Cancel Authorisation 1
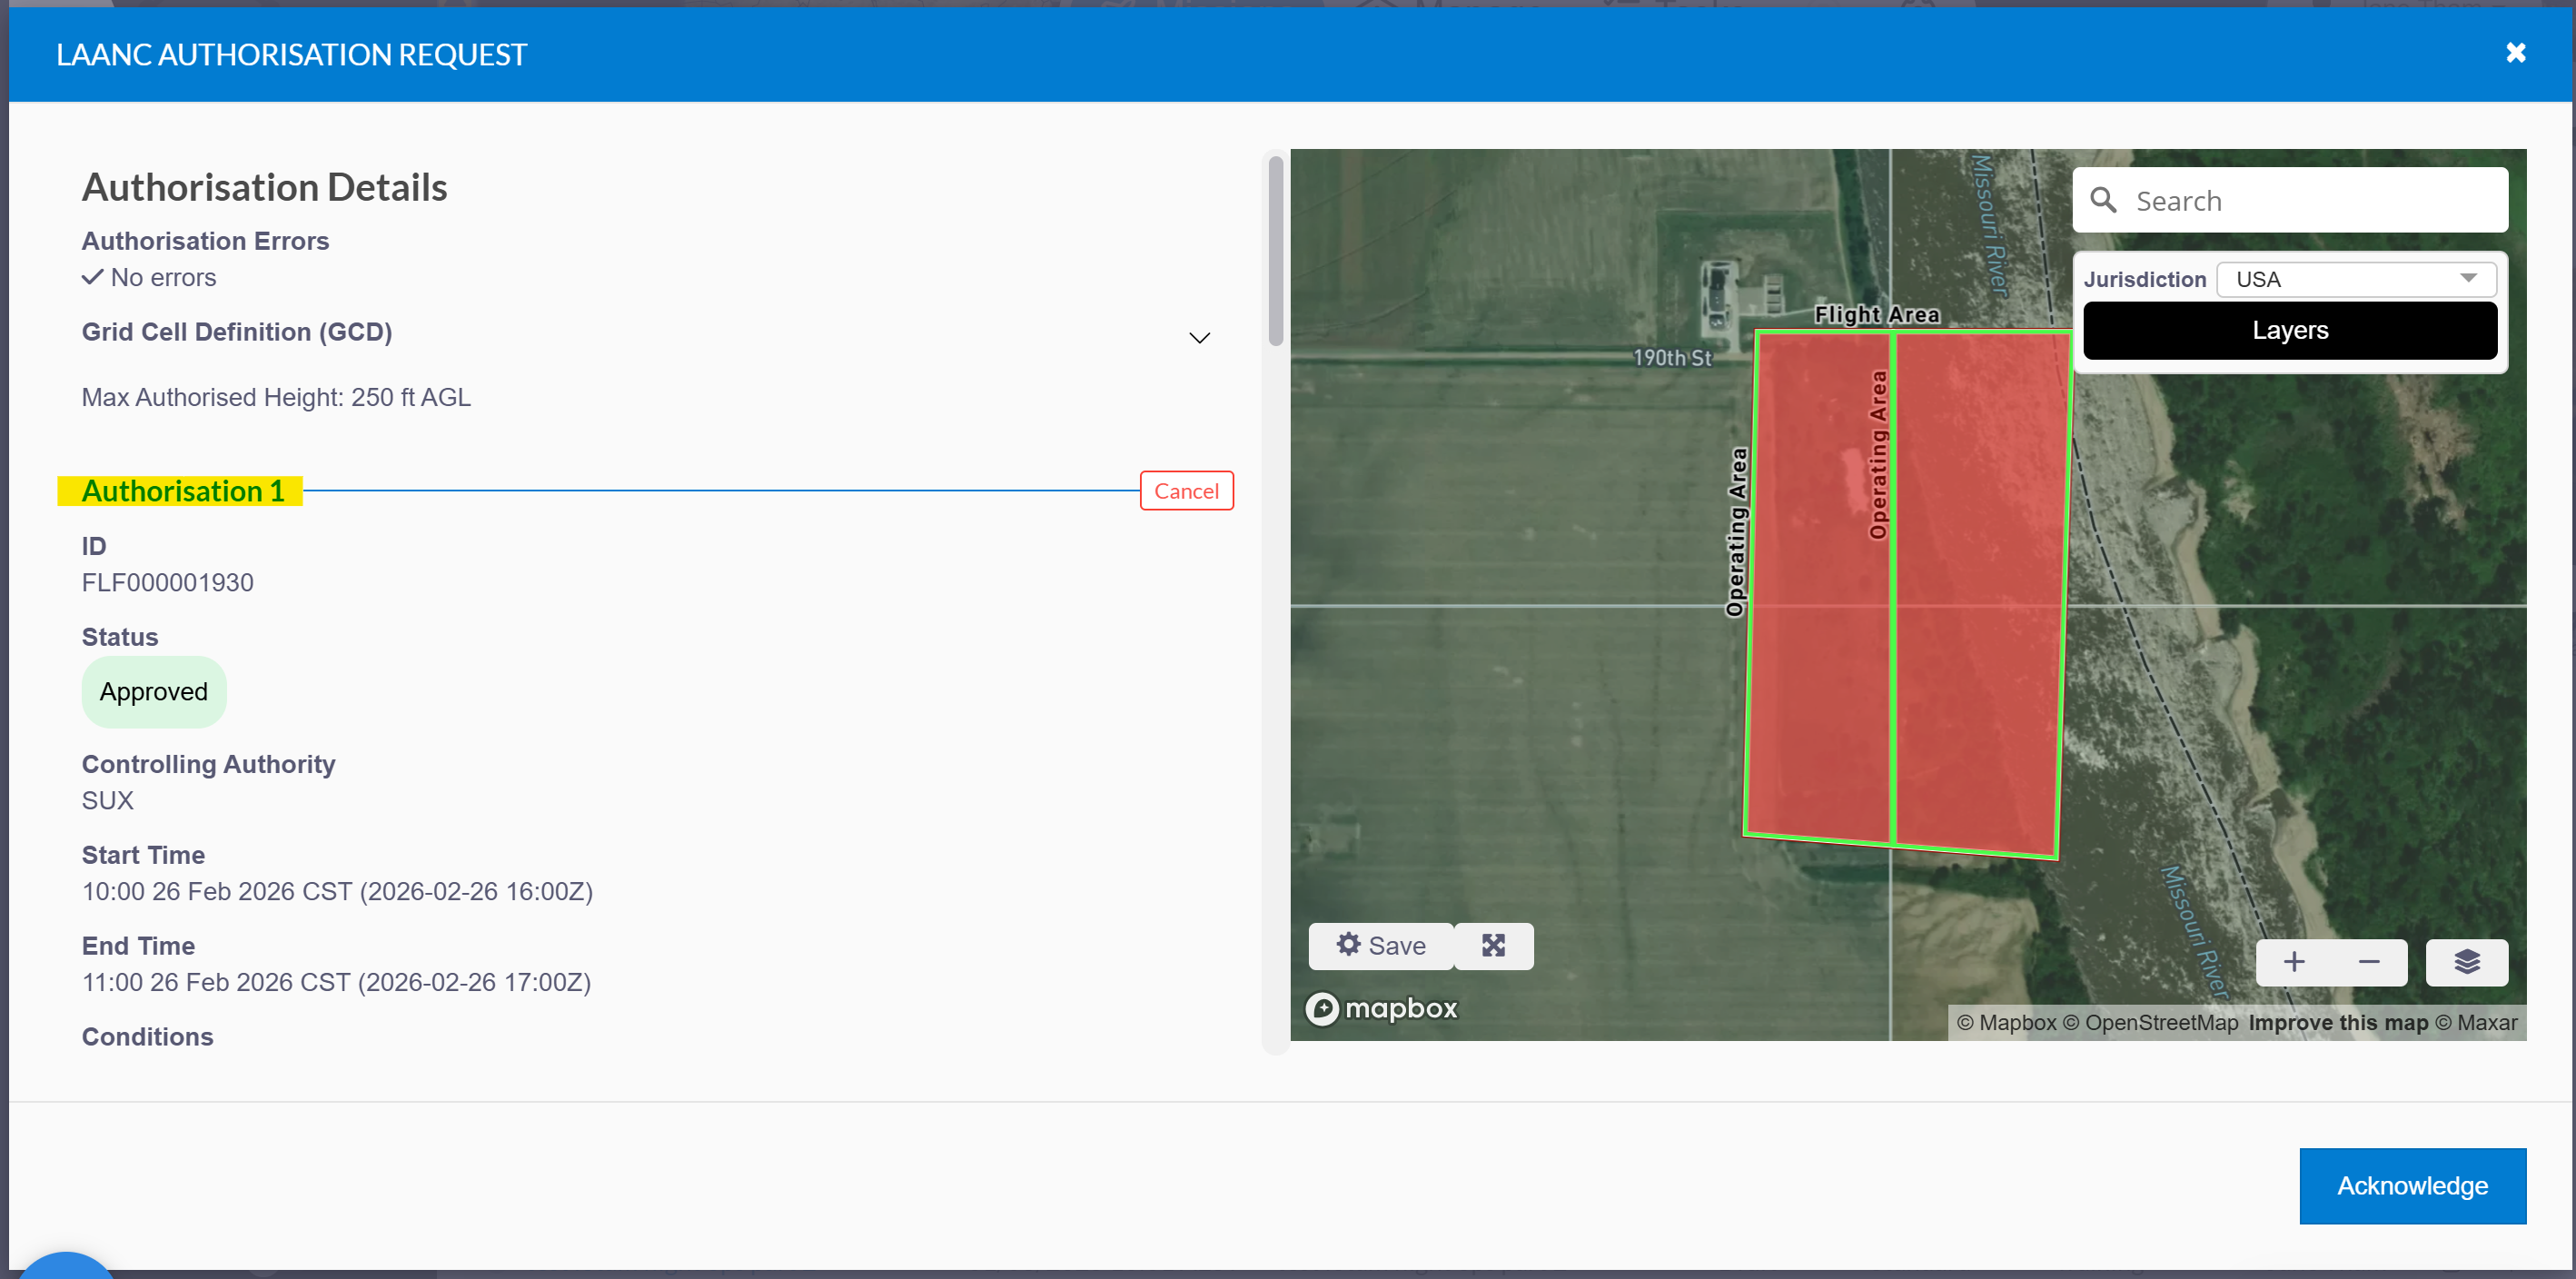This screenshot has width=2576, height=1279. click(1186, 491)
